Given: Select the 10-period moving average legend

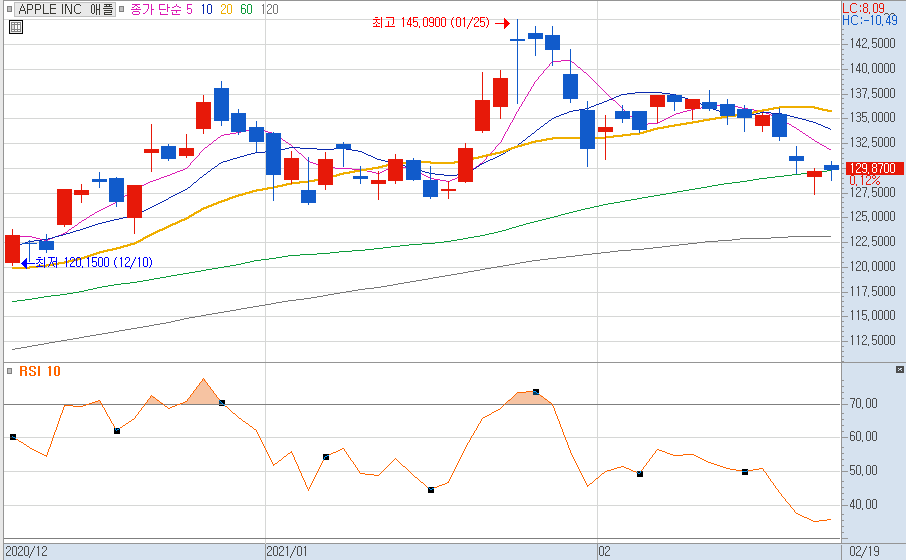Looking at the screenshot, I should point(206,9).
